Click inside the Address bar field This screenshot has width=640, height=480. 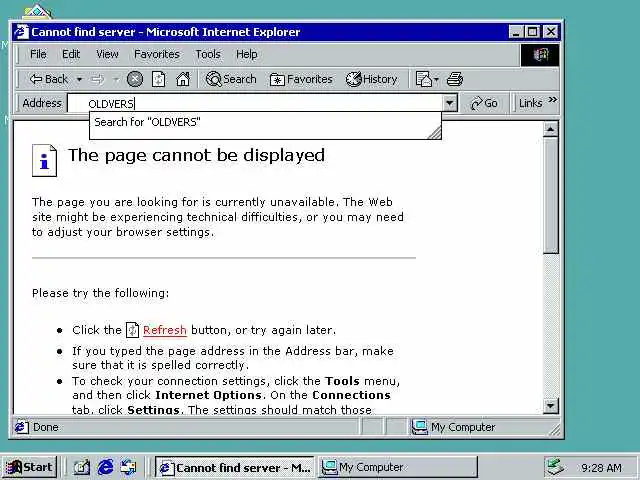point(255,103)
